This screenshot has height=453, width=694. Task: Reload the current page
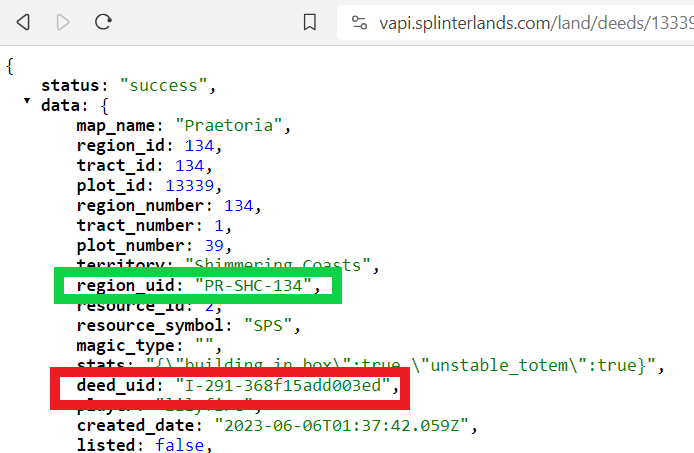[x=103, y=22]
